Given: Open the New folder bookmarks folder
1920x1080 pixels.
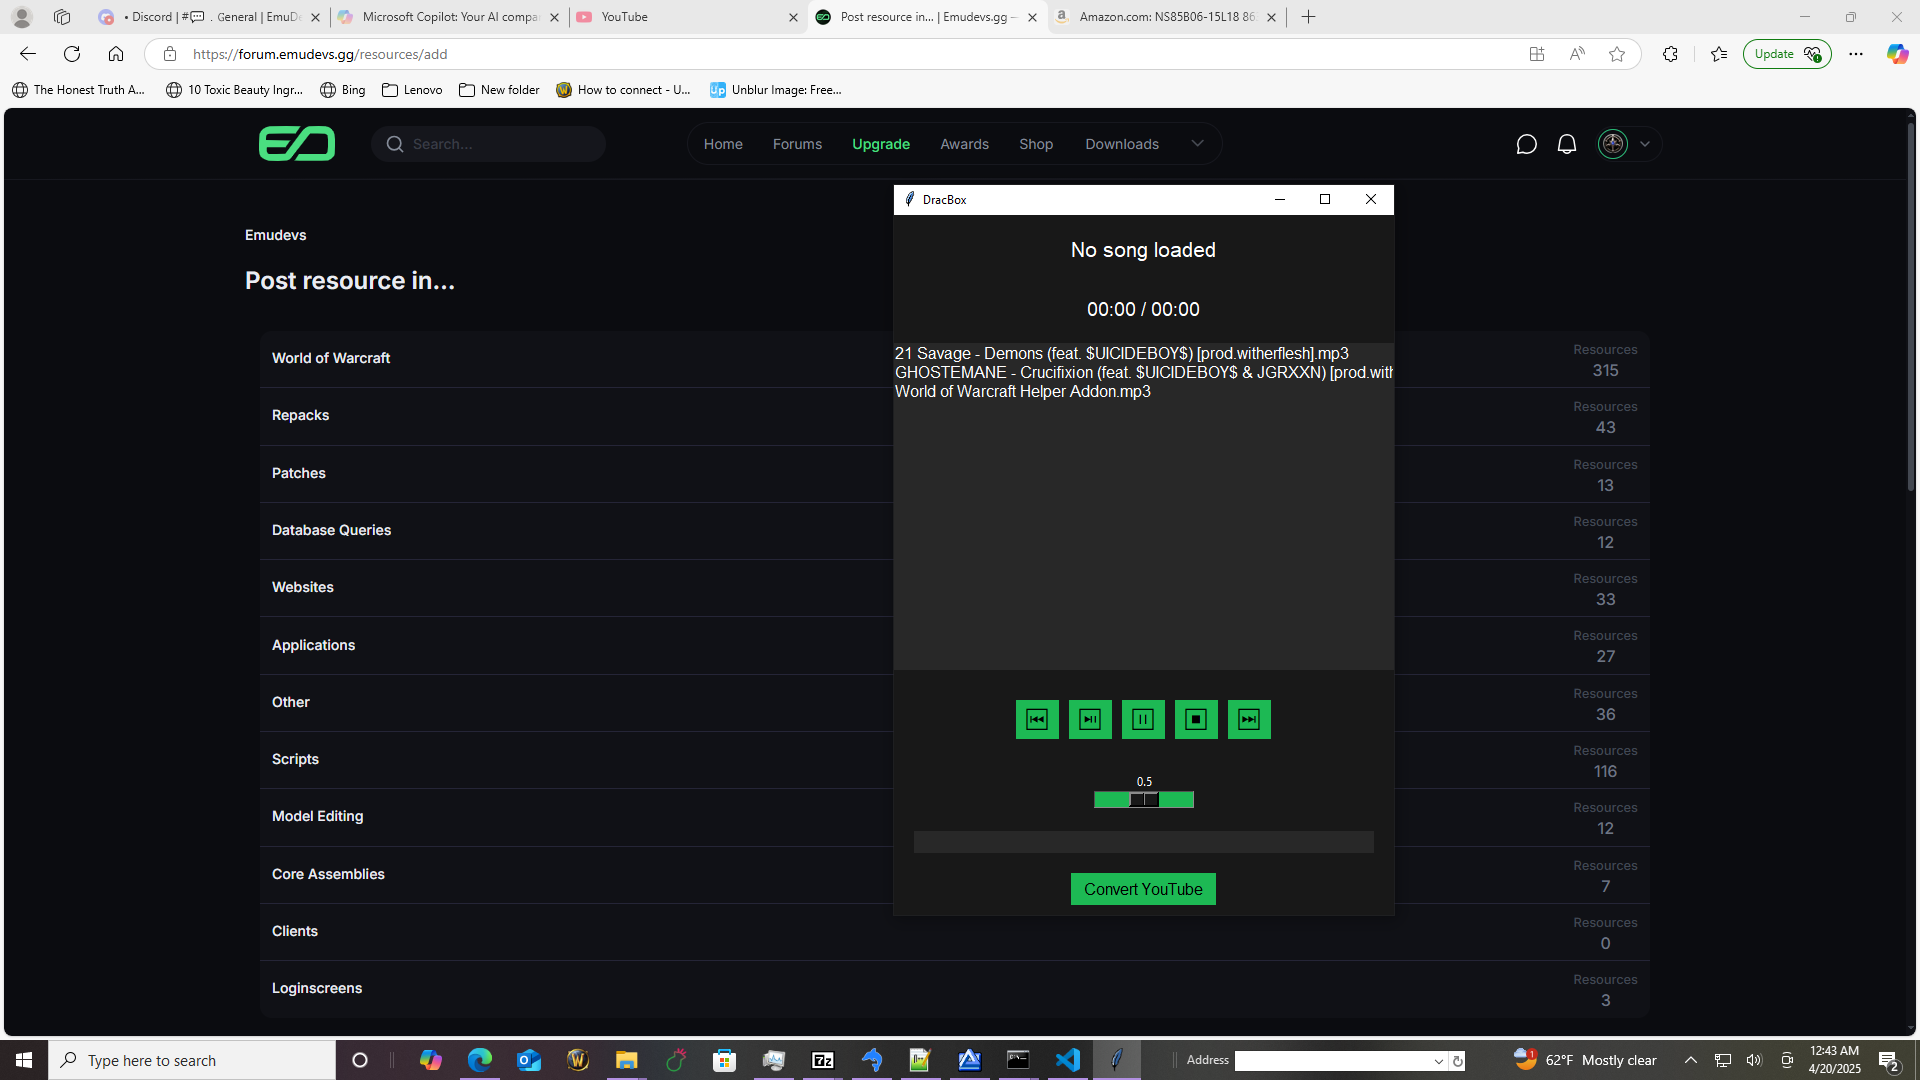Looking at the screenshot, I should 499,90.
